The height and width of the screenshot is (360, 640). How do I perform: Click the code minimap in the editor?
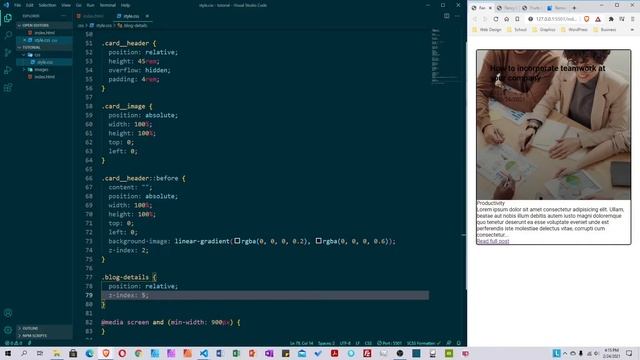(447, 56)
